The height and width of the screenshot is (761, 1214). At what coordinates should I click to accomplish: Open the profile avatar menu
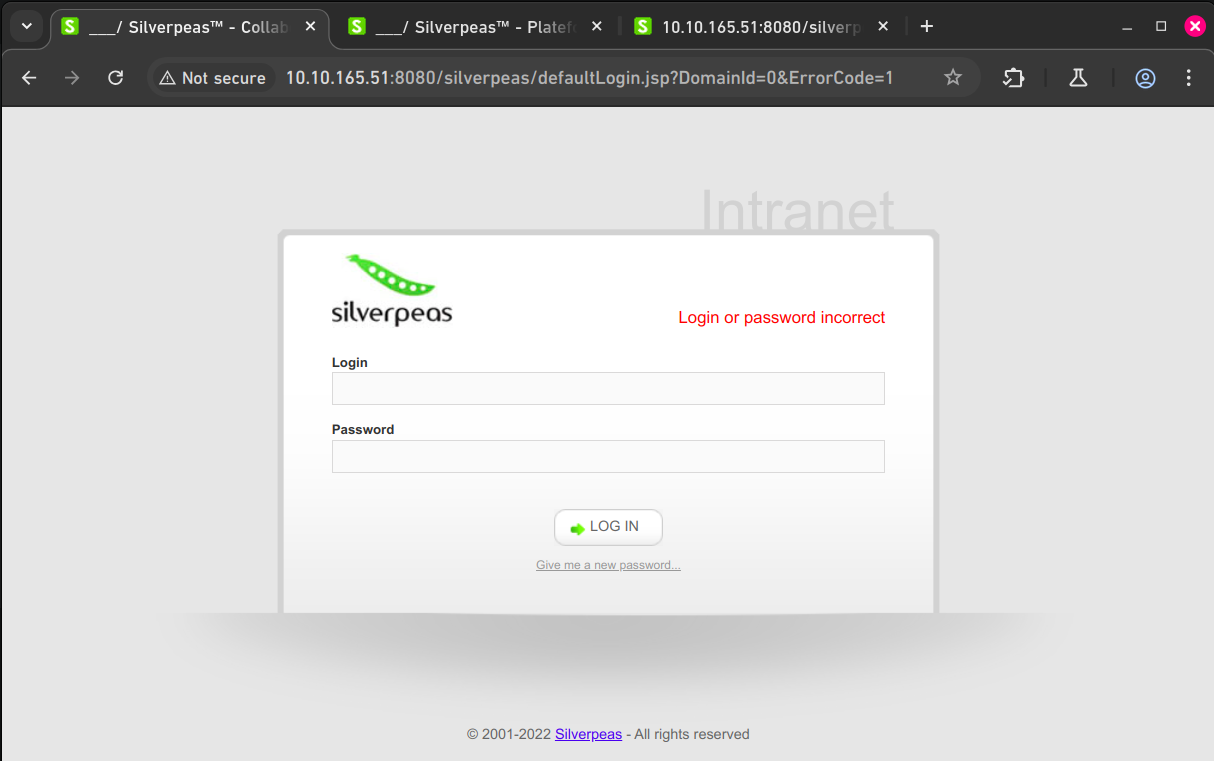pyautogui.click(x=1146, y=78)
